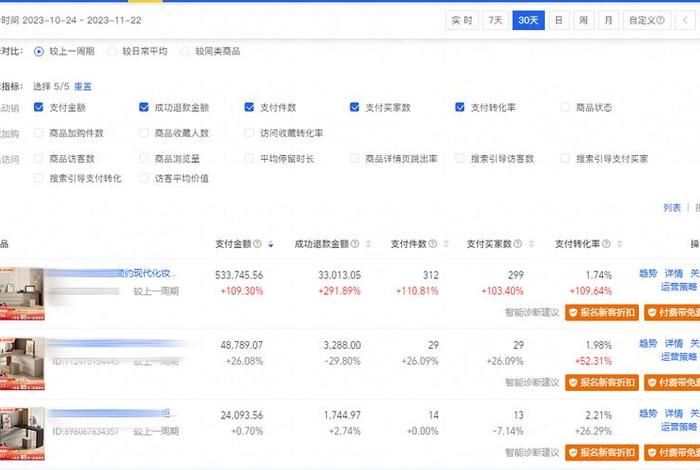700x470 pixels.
Task: Check the 商品状态 metric checkbox
Action: (x=566, y=107)
